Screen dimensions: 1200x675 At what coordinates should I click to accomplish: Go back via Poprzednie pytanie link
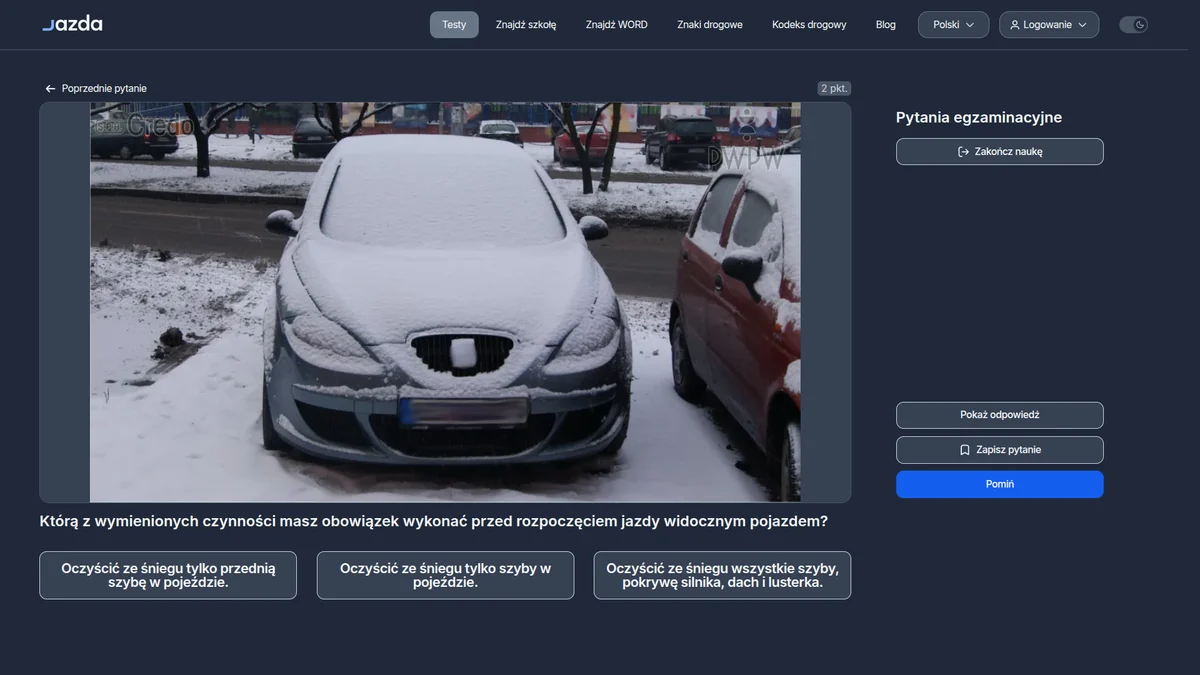coord(96,89)
